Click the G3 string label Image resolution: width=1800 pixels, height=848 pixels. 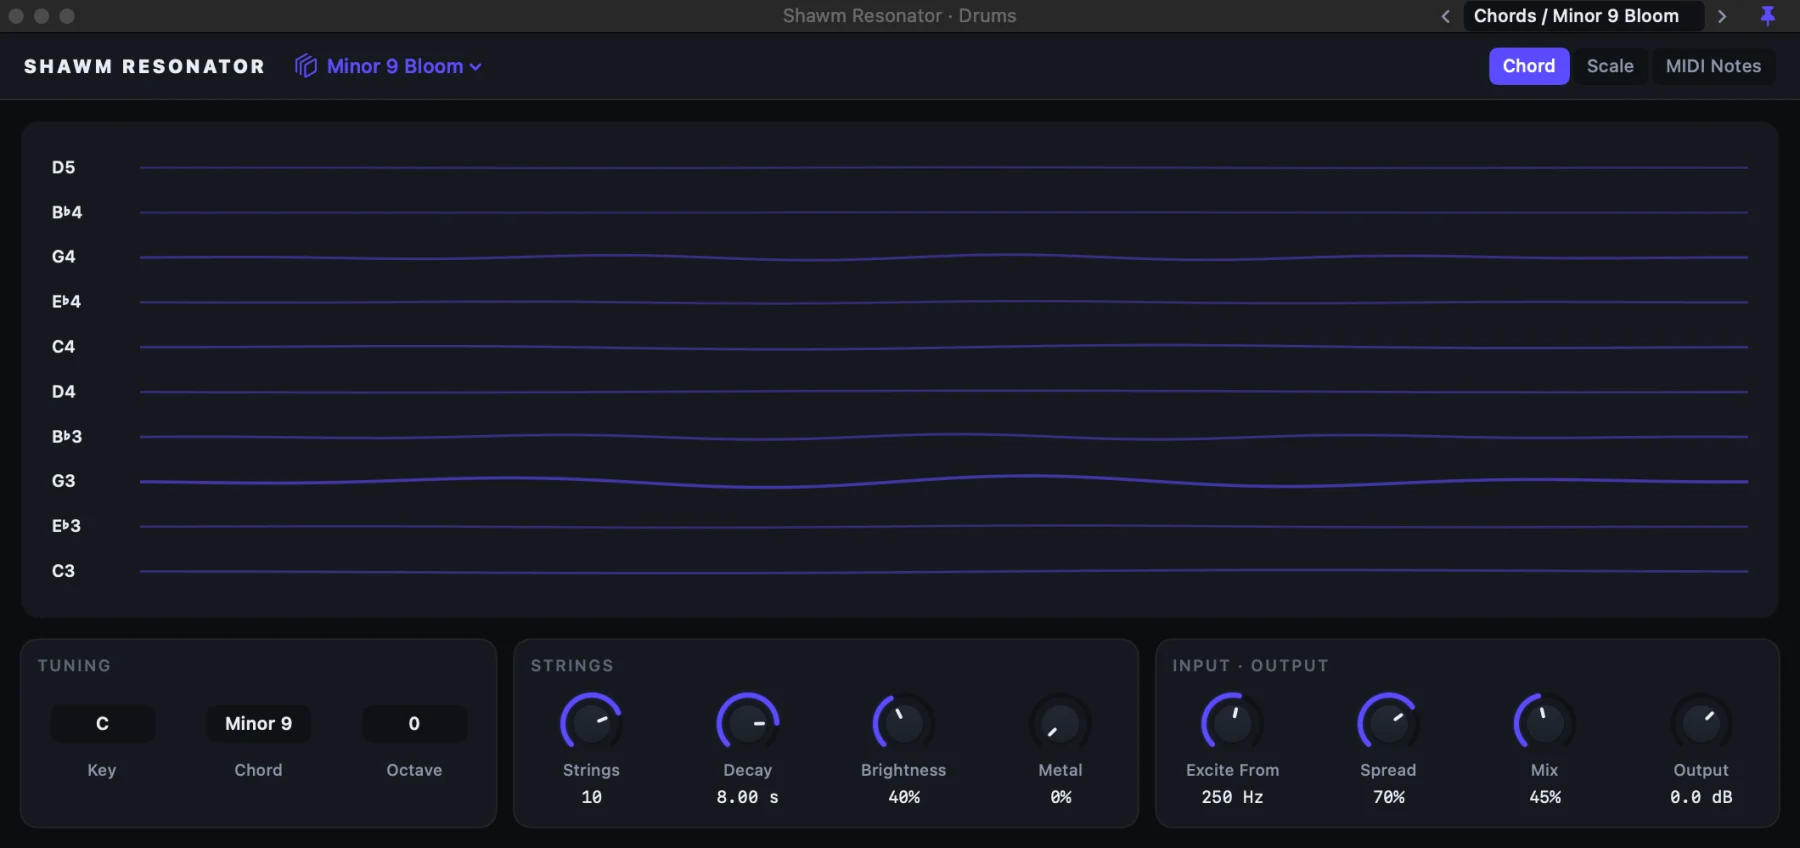tap(63, 481)
